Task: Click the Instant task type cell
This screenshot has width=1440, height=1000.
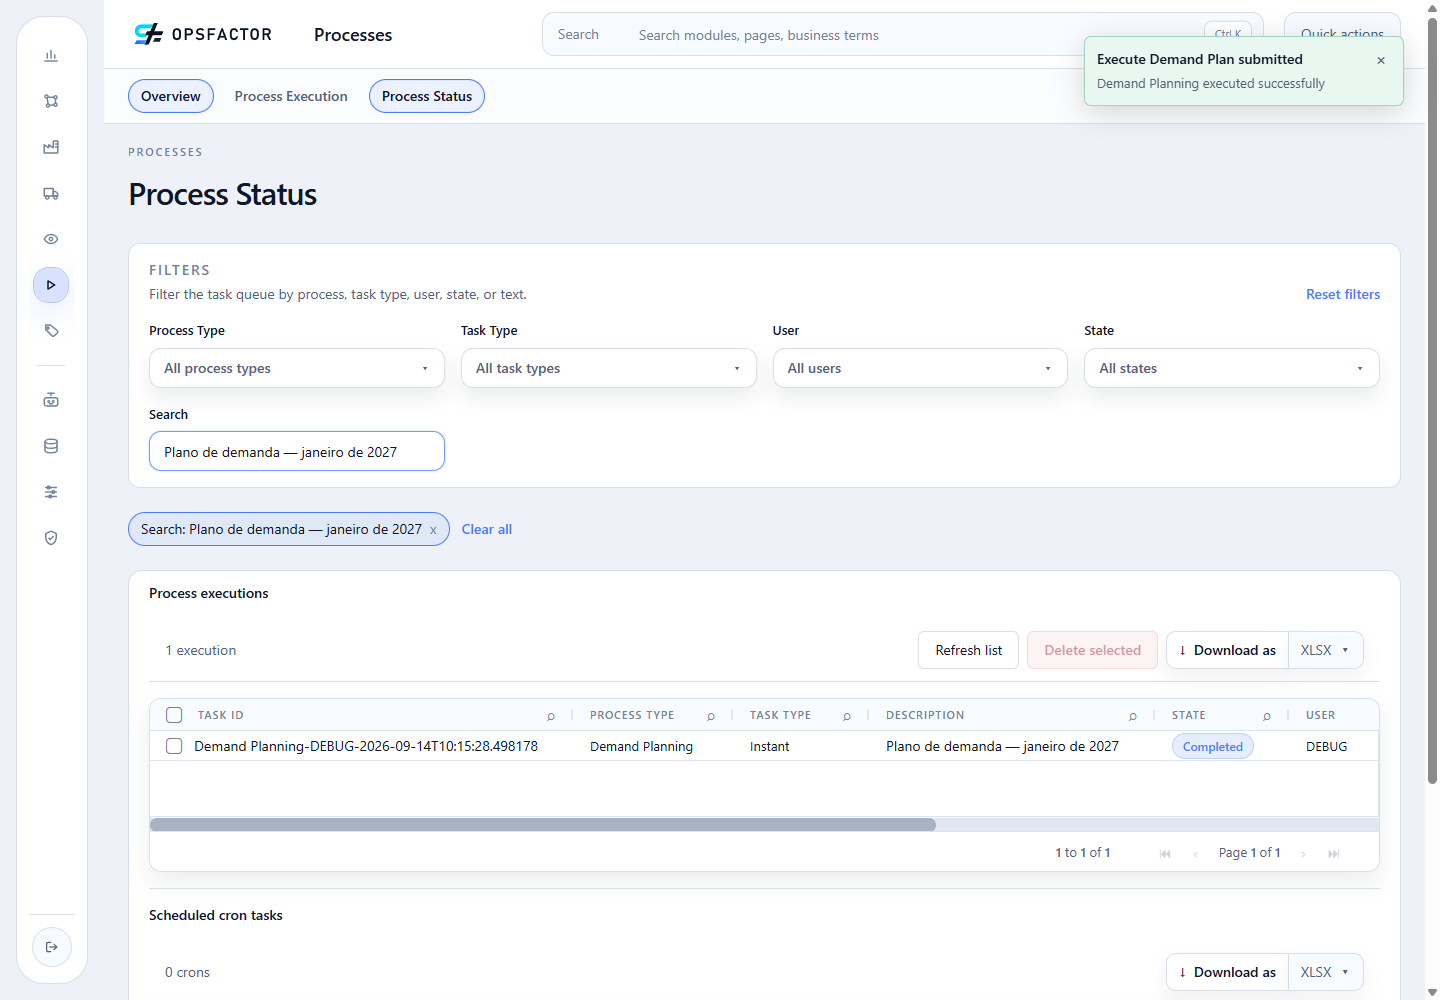Action: point(770,746)
